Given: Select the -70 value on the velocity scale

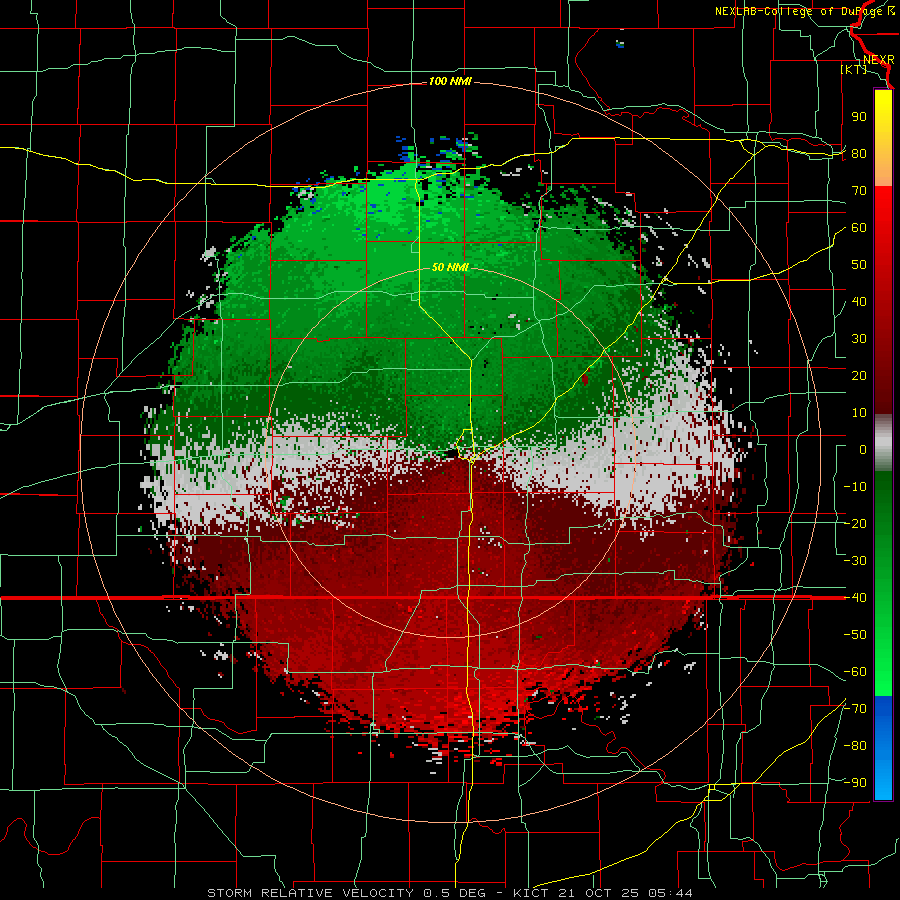Looking at the screenshot, I should (855, 709).
